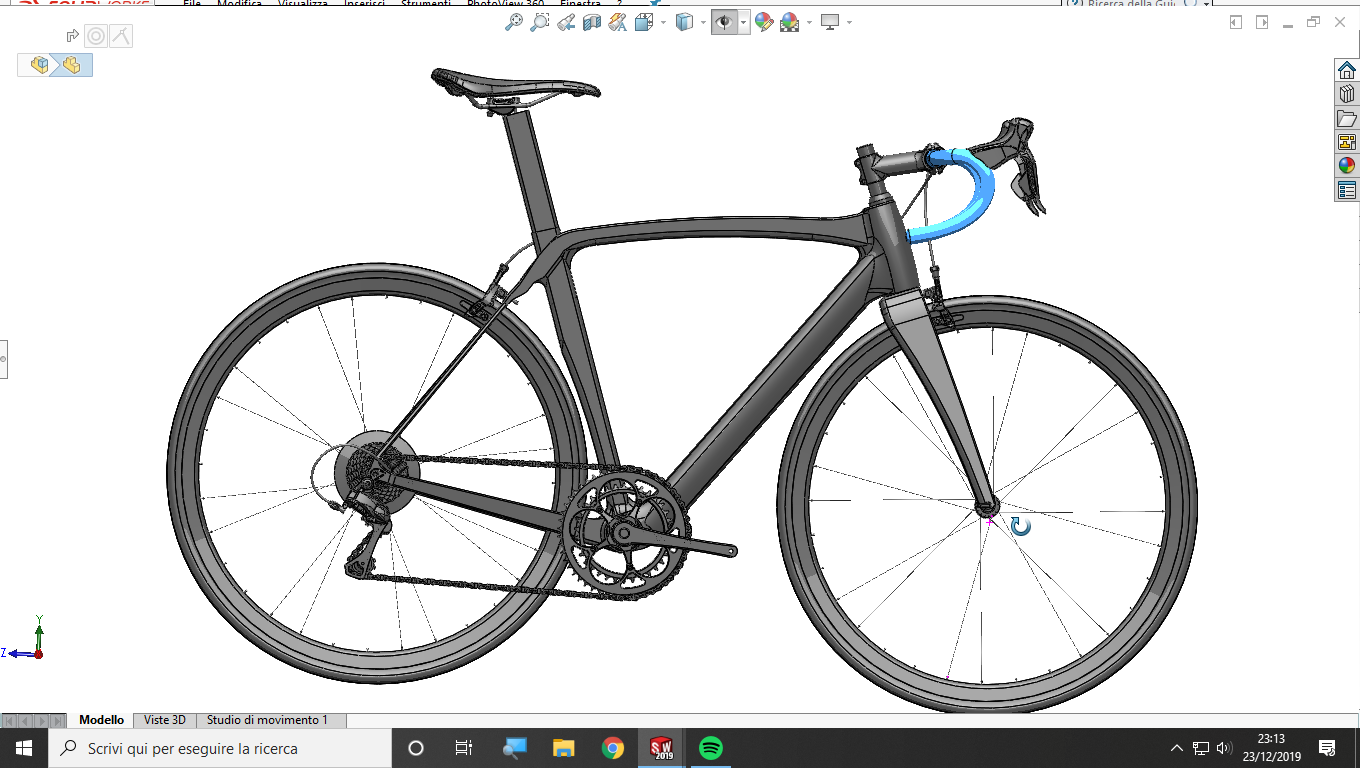Open Dynamic Annotation Views tool
The width and height of the screenshot is (1360, 768).
[618, 22]
